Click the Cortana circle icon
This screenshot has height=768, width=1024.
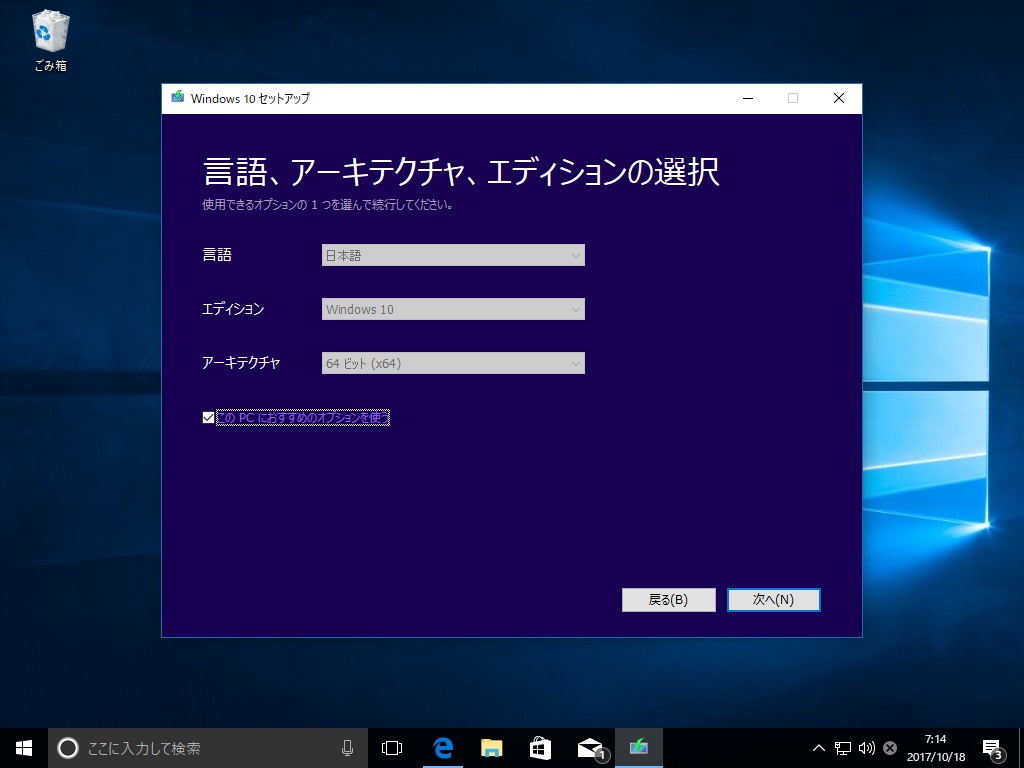coord(68,748)
